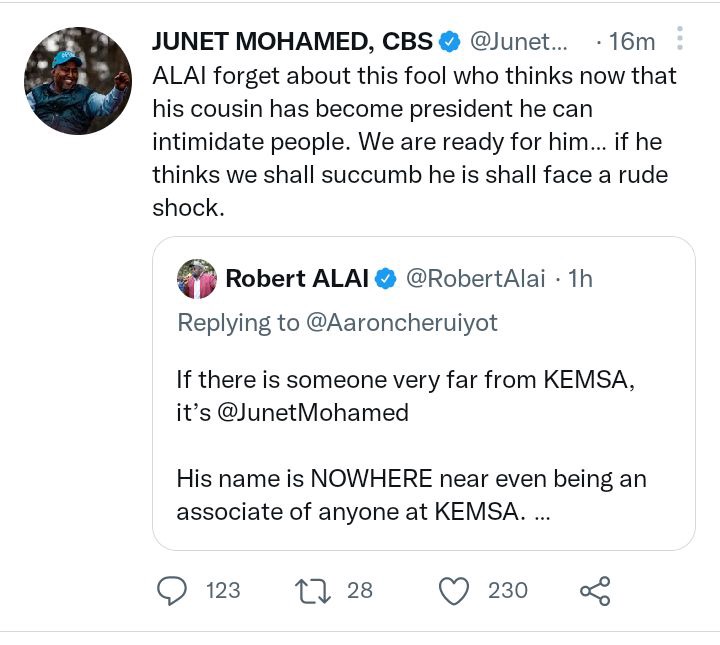Click the JUNET MOHAMED, CBS display name
This screenshot has width=720, height=645.
(x=292, y=42)
